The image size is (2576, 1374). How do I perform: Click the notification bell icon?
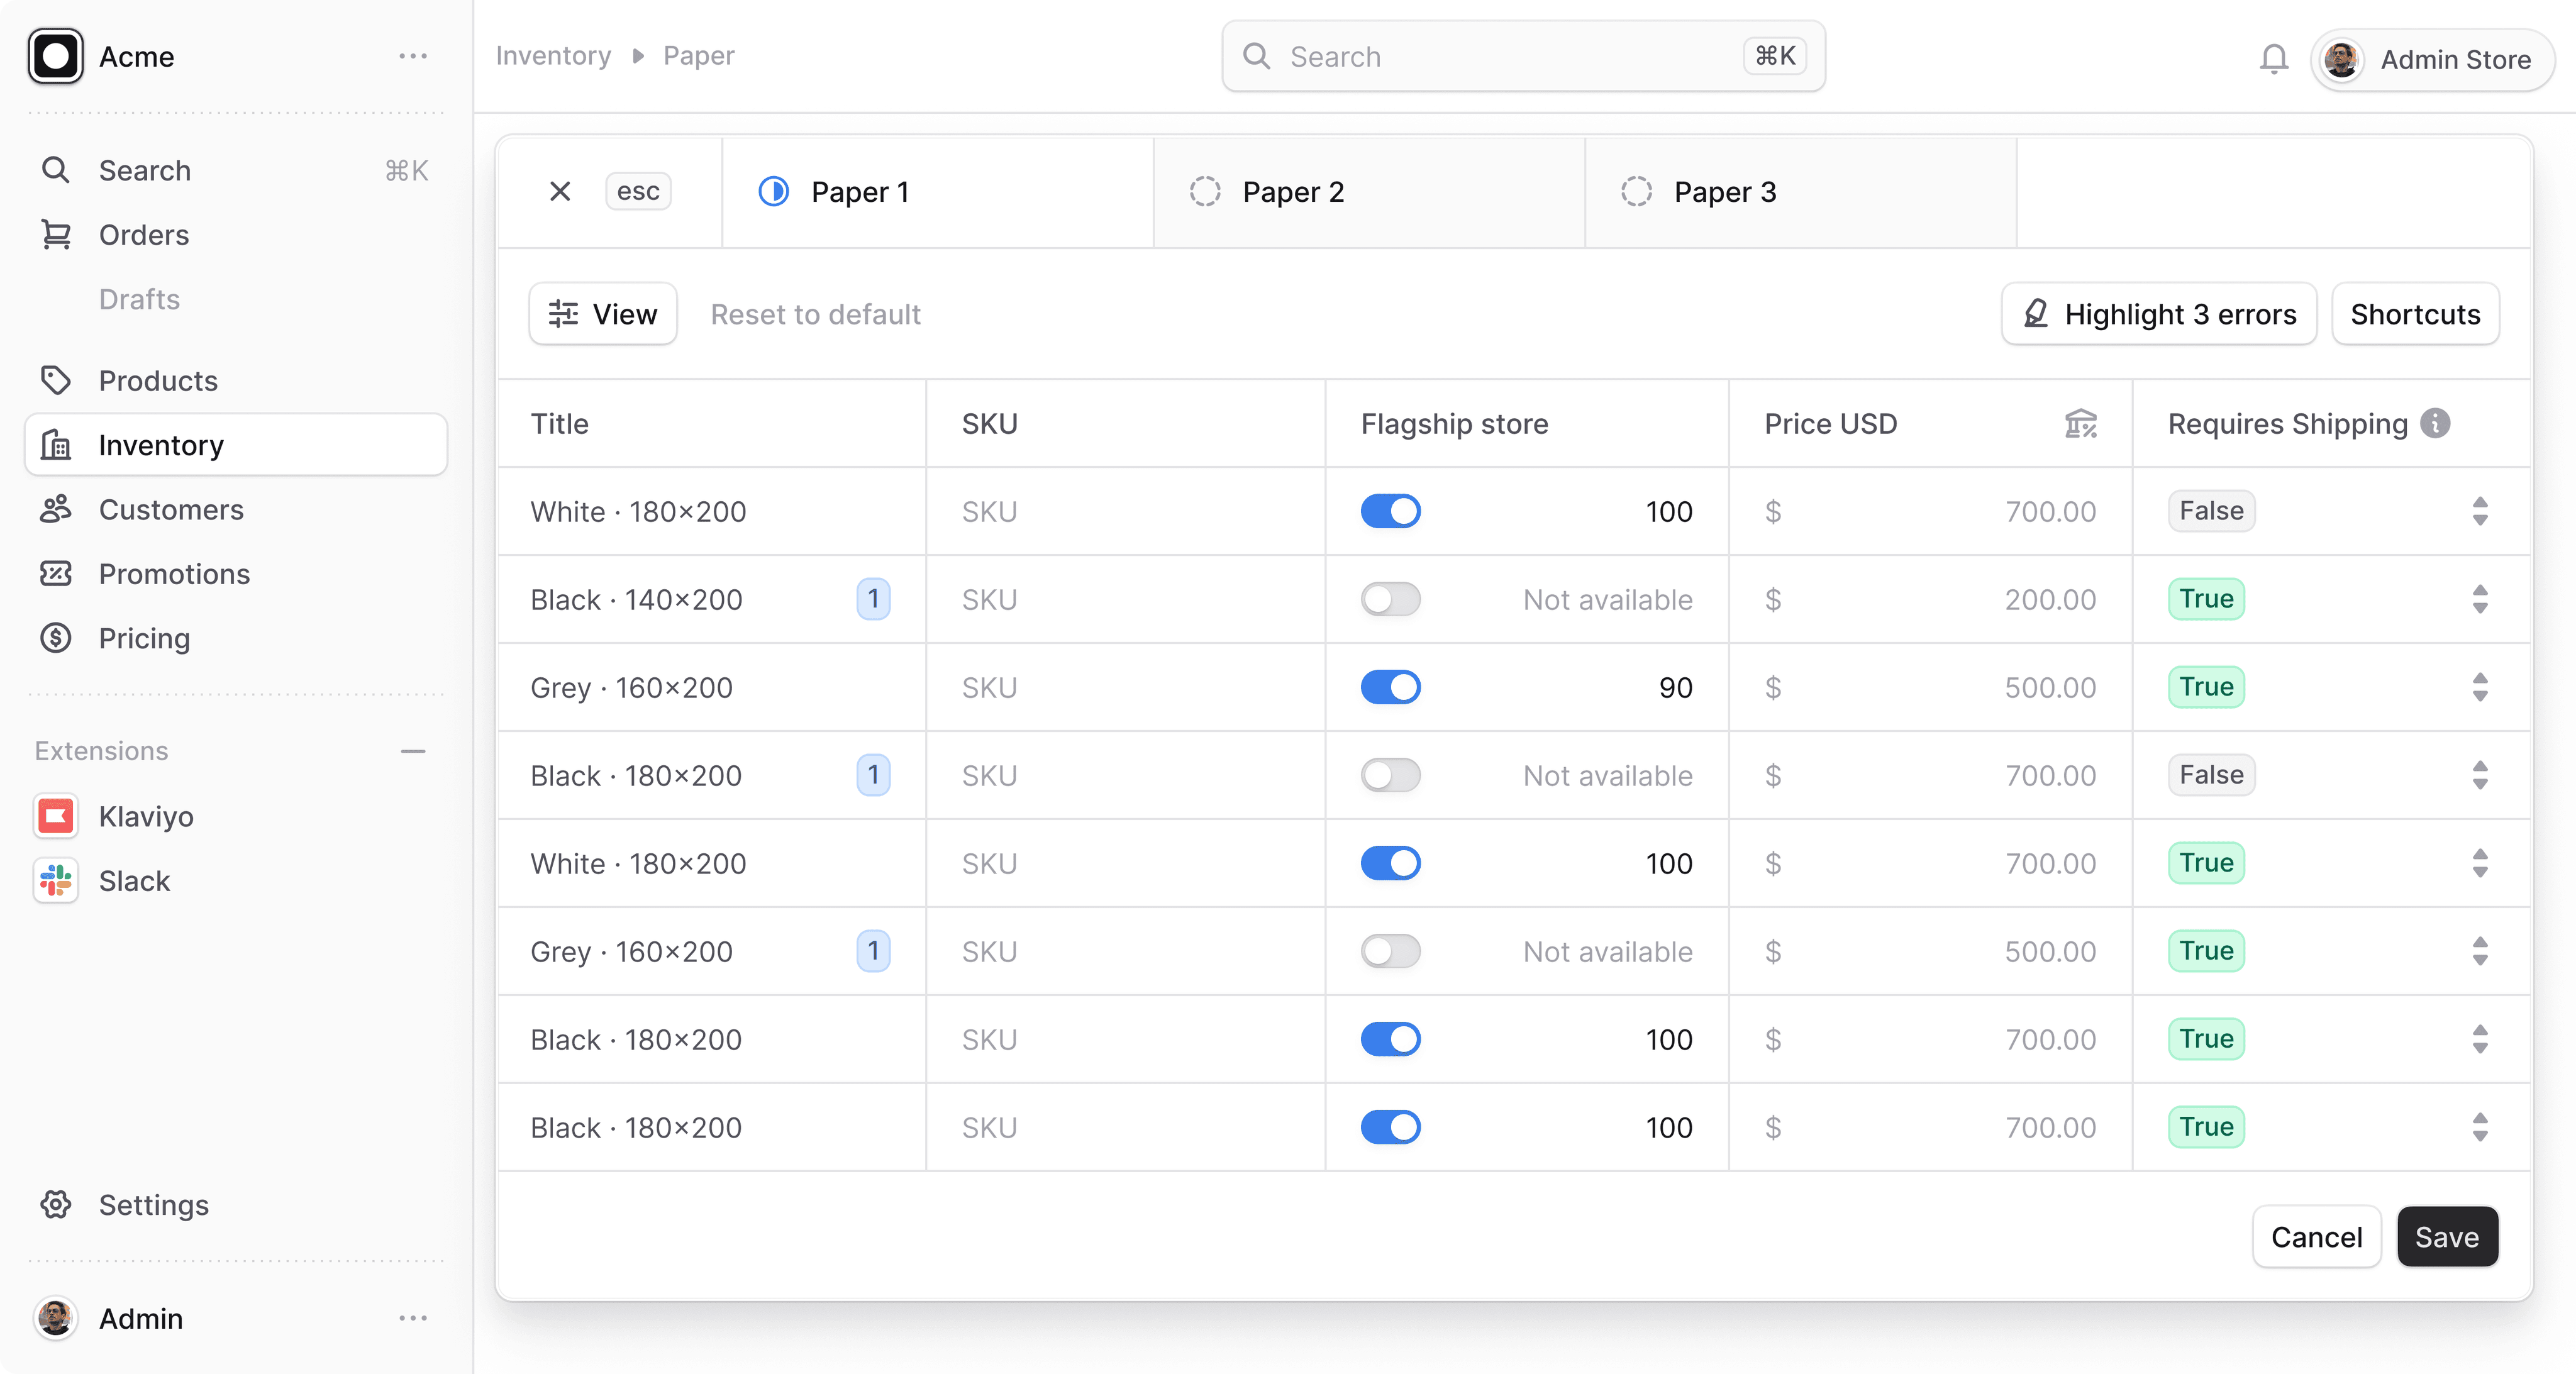click(2273, 59)
